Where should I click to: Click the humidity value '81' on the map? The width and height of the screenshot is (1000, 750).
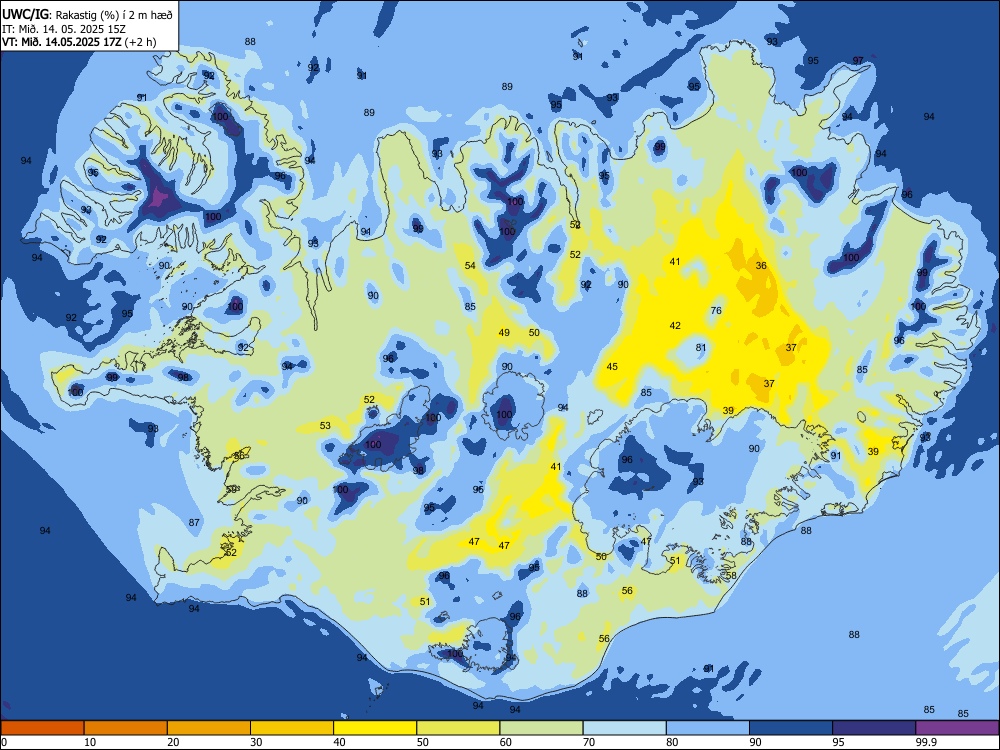pyautogui.click(x=701, y=348)
